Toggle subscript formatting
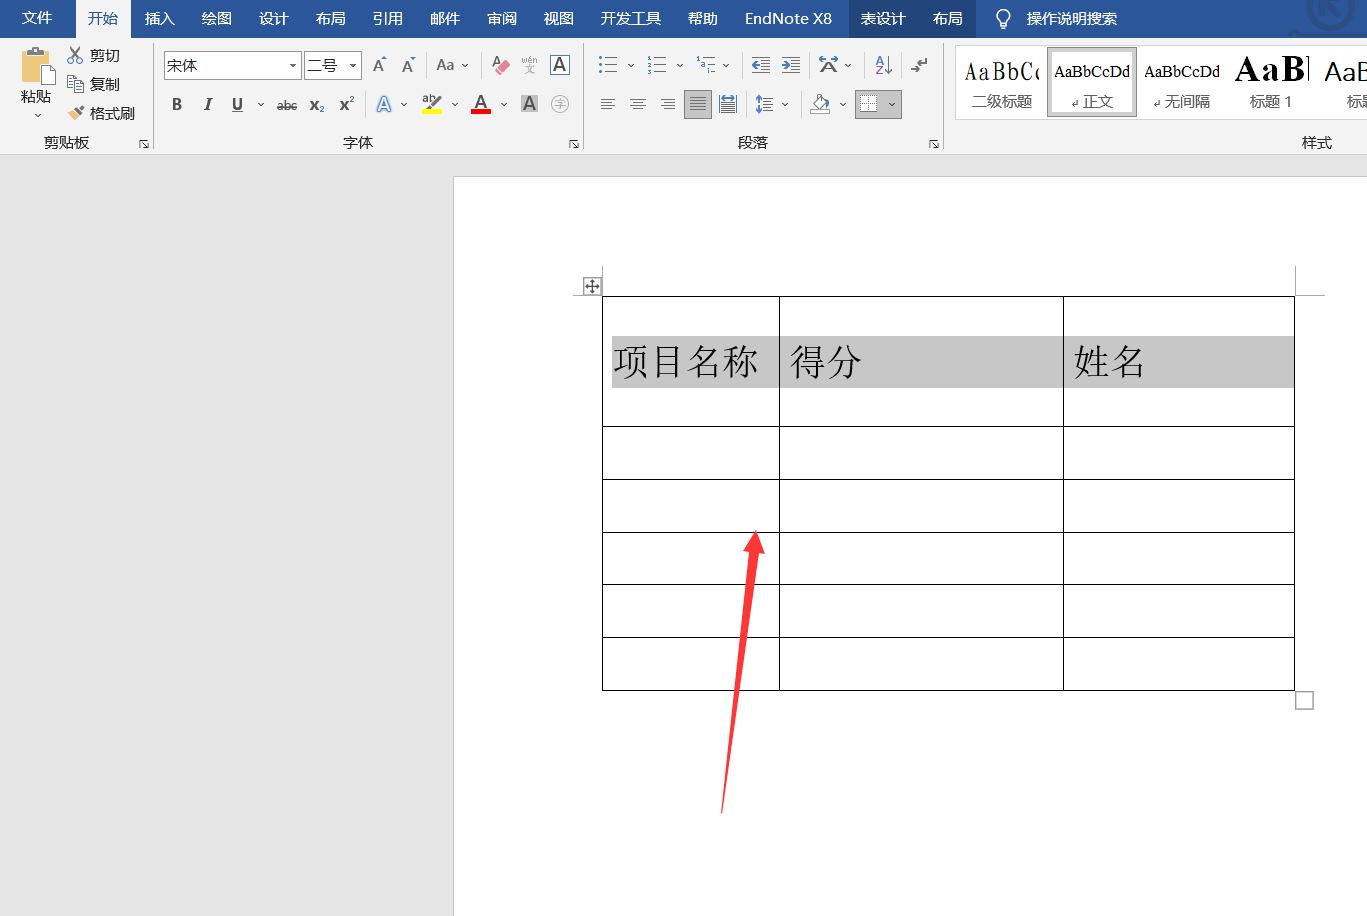Screen dimensions: 1367x916 [317, 104]
